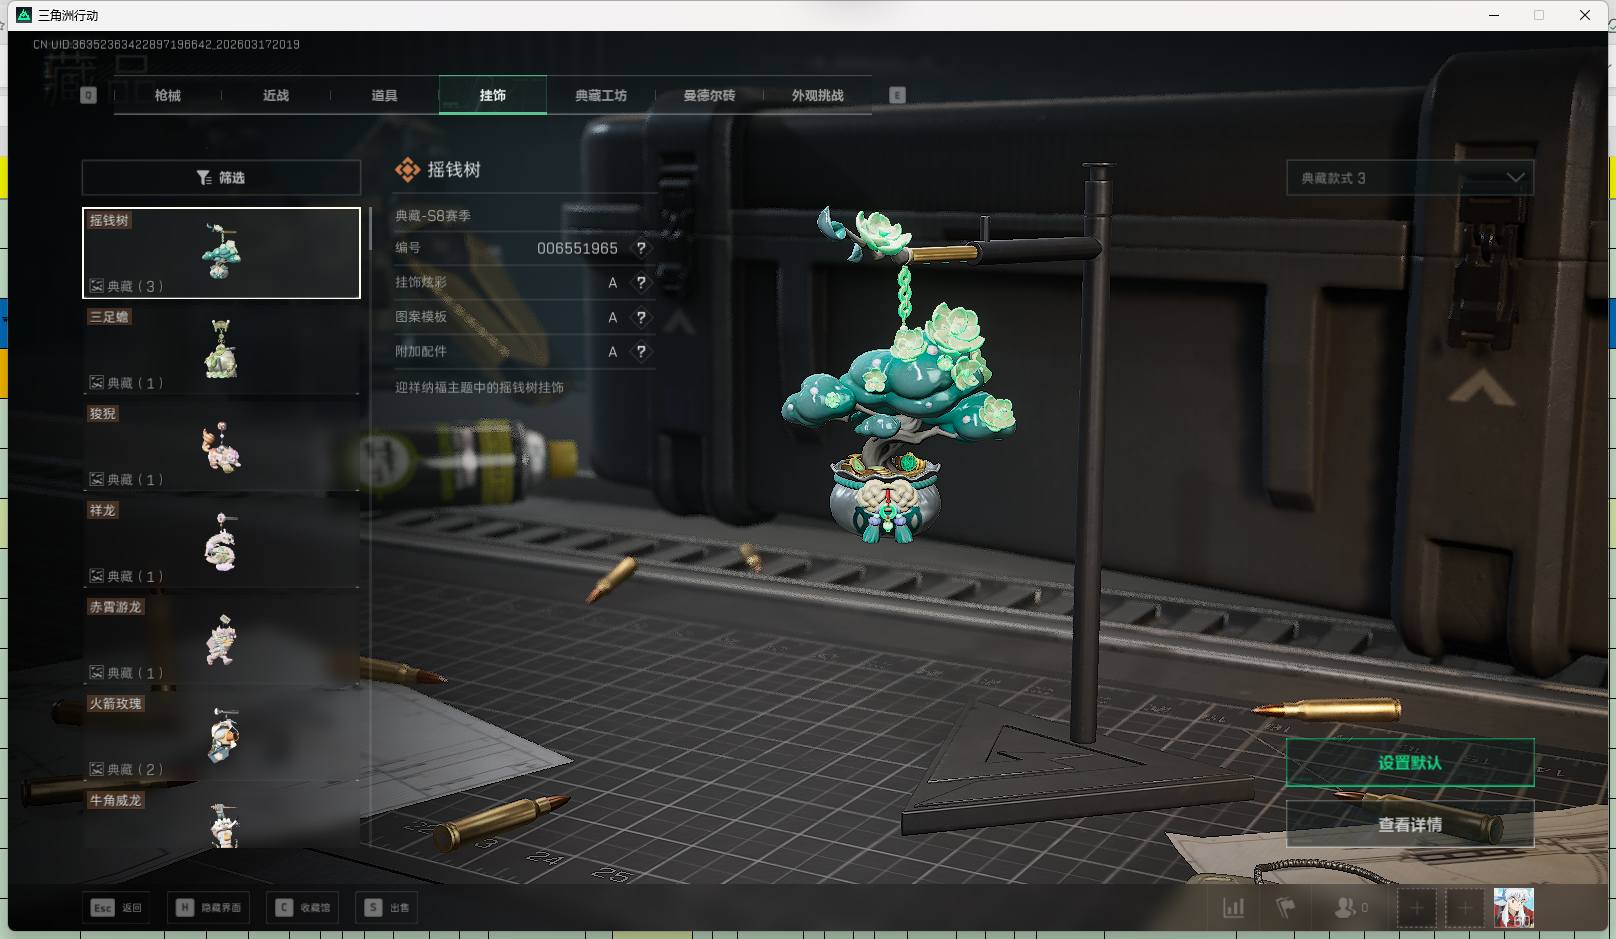Click the 设置默认 button
The width and height of the screenshot is (1616, 939).
click(1409, 763)
